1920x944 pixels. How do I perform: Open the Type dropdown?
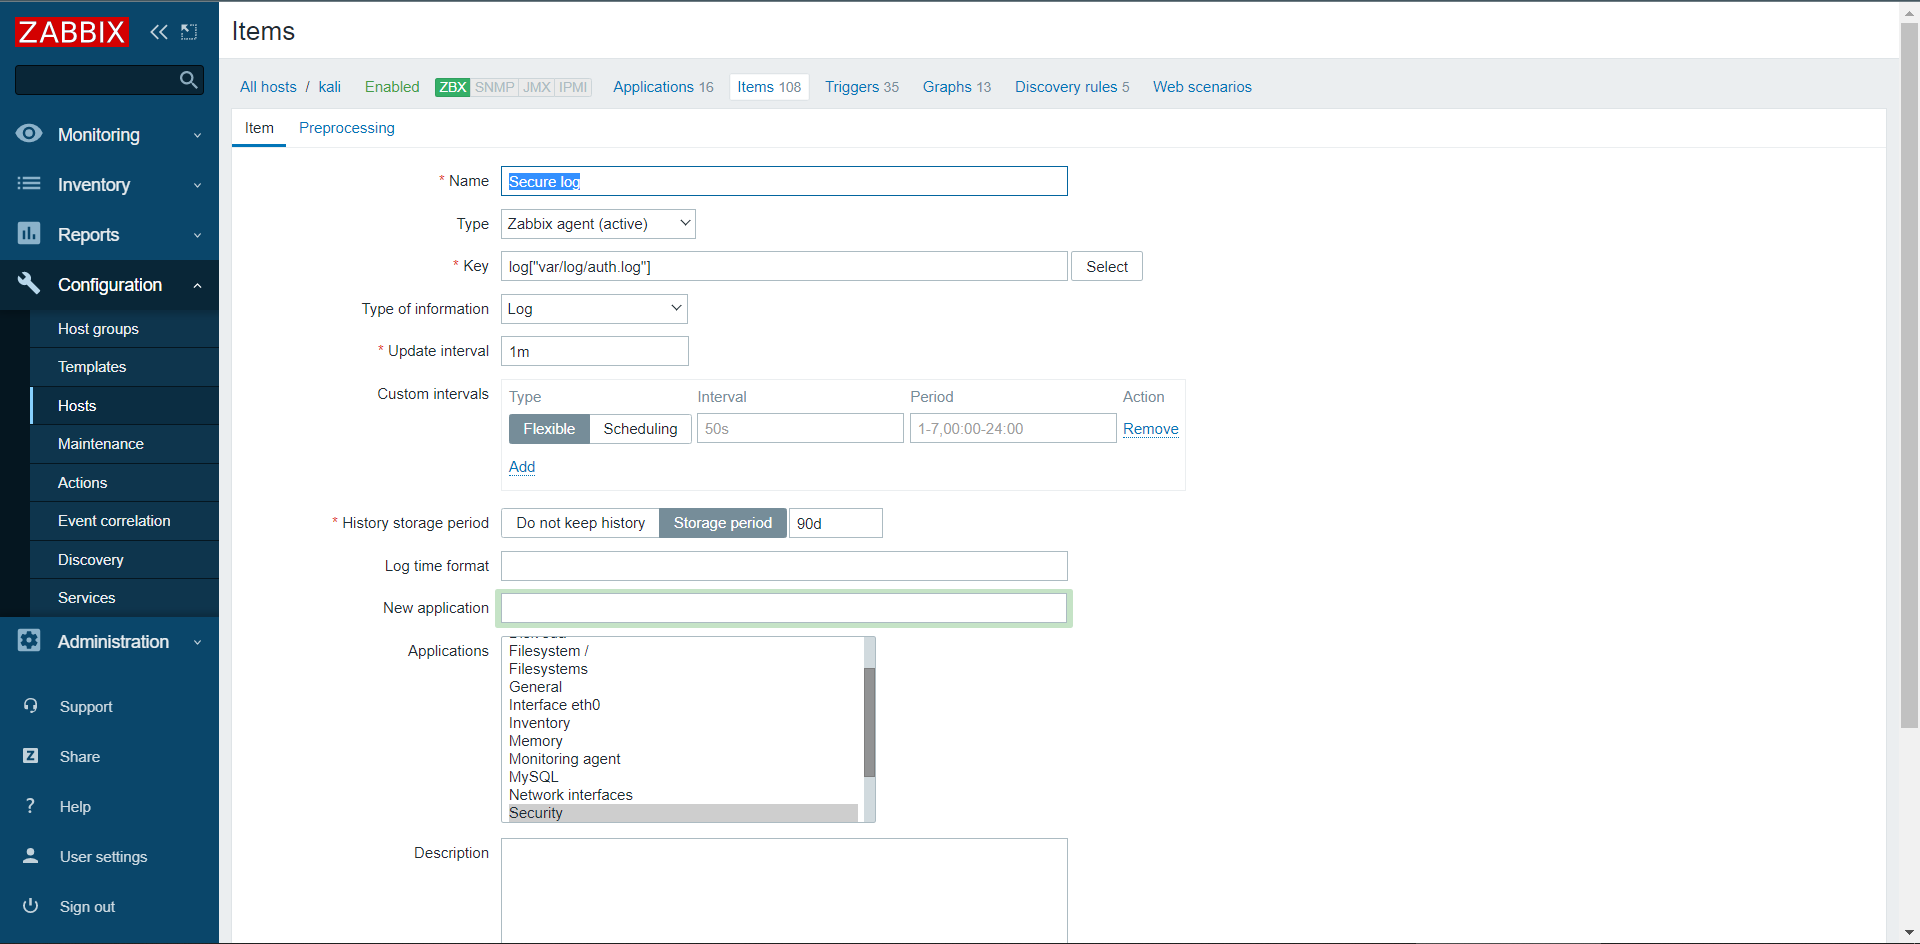coord(598,224)
